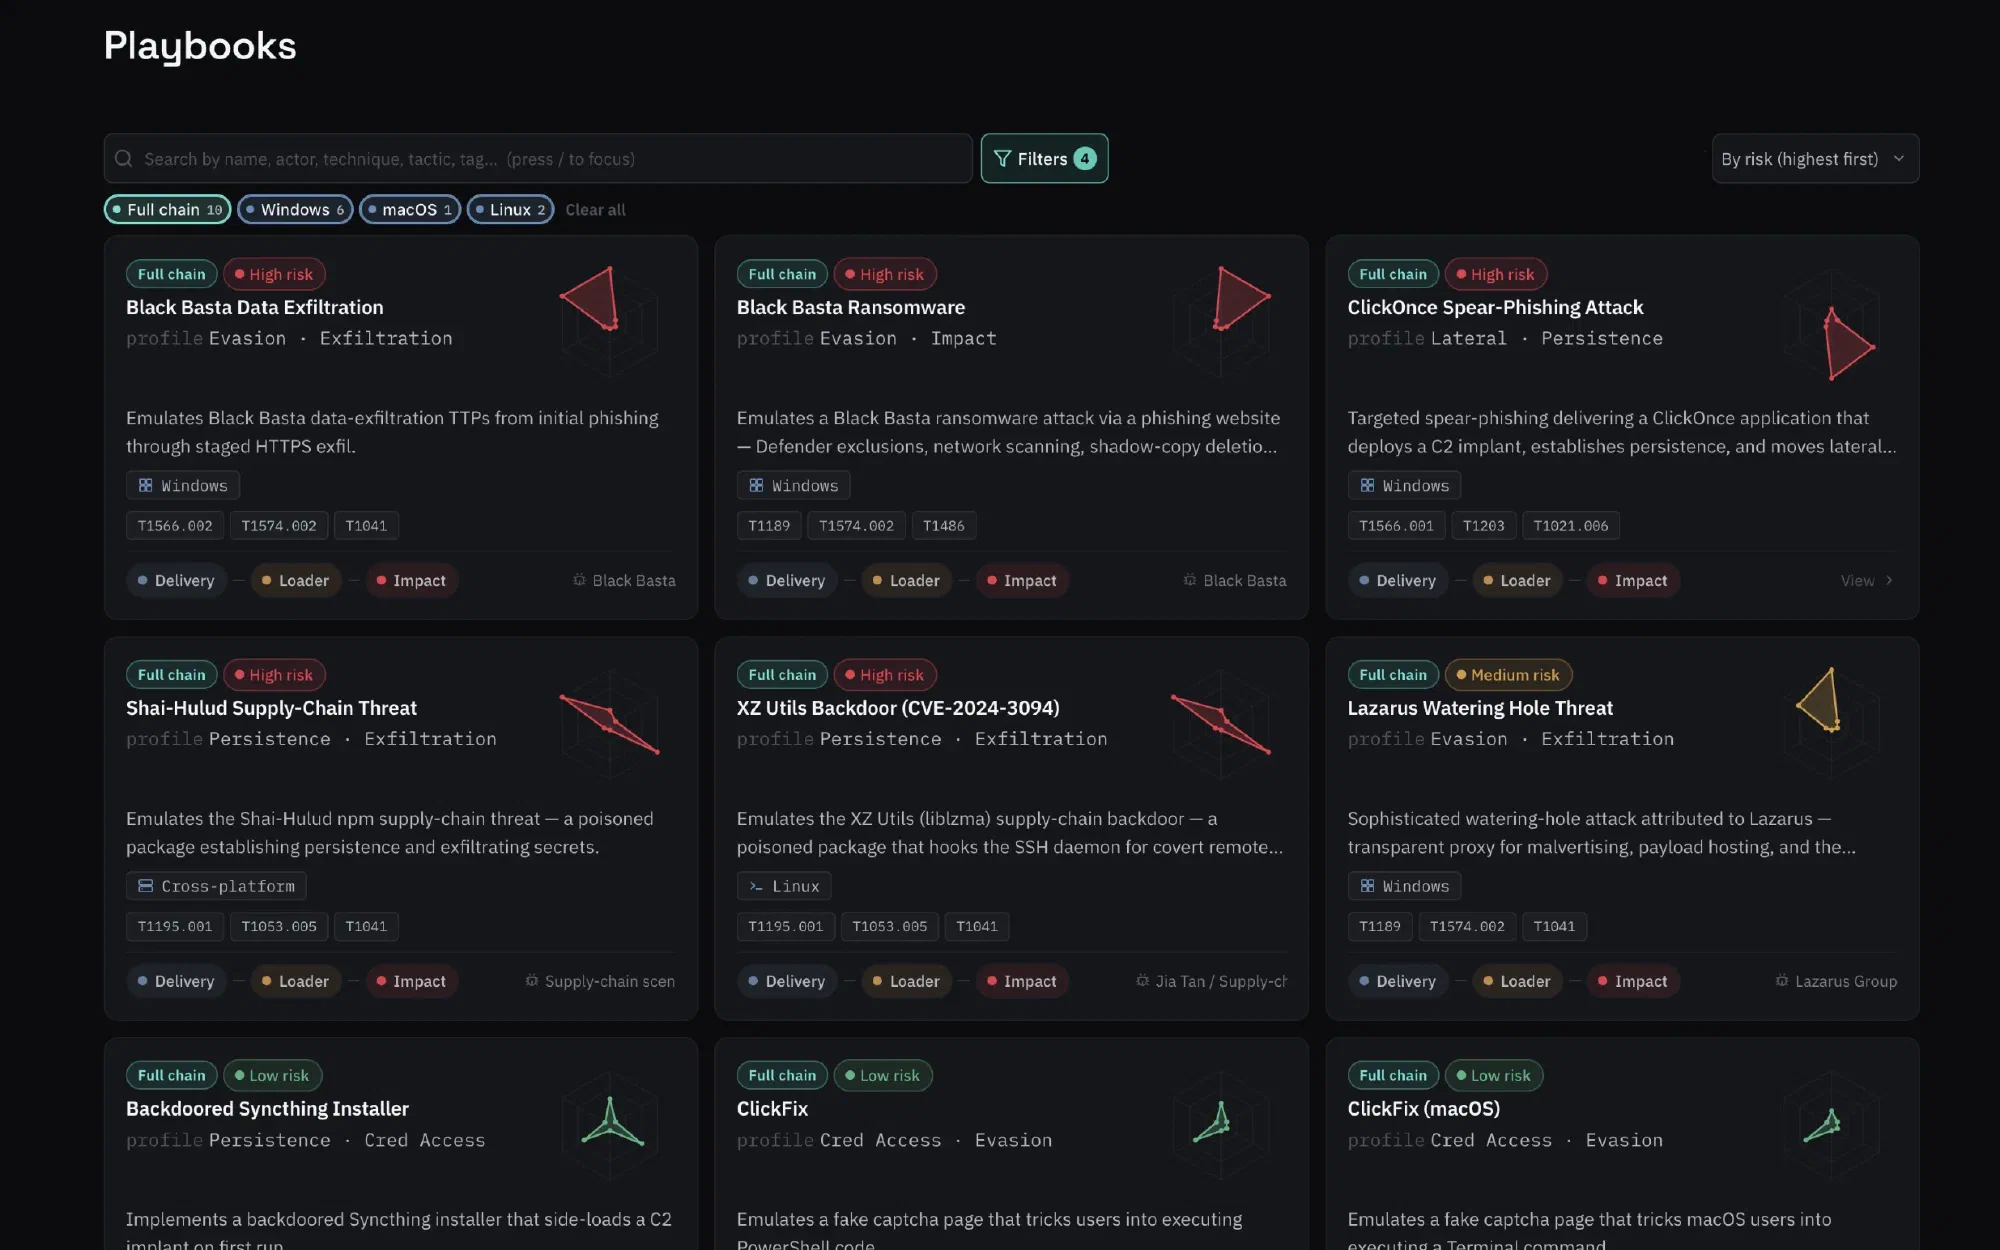Click Linux terminal icon on XZ Utils card
The height and width of the screenshot is (1250, 2000).
(x=756, y=886)
